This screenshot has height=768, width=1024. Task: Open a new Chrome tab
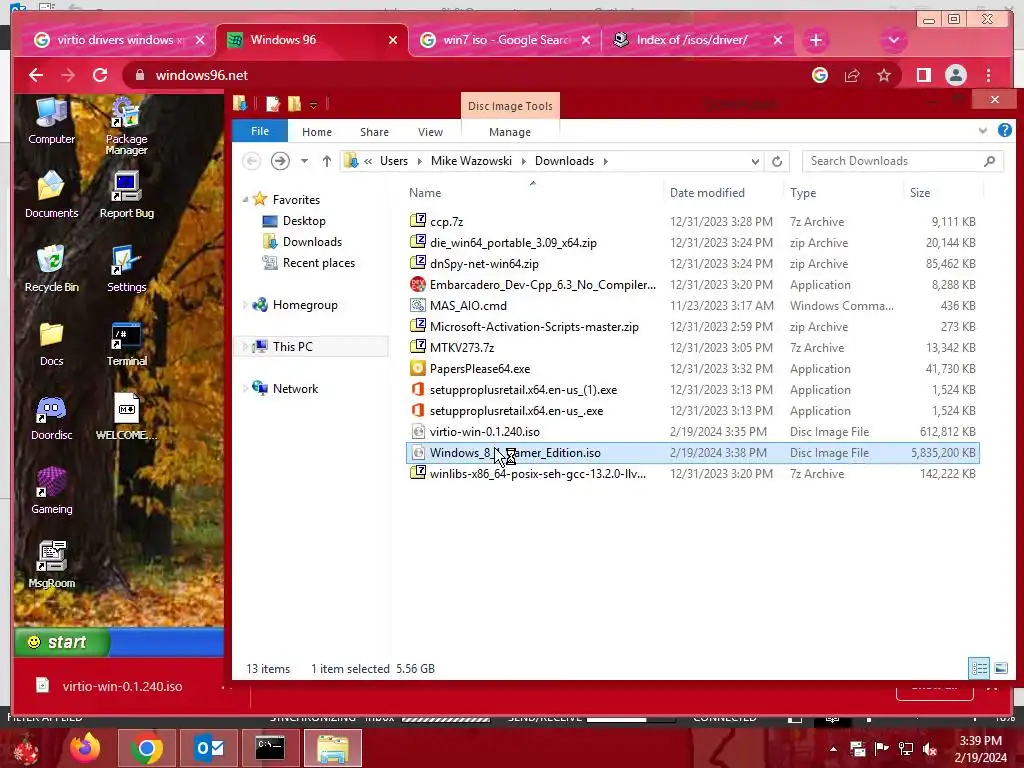816,40
